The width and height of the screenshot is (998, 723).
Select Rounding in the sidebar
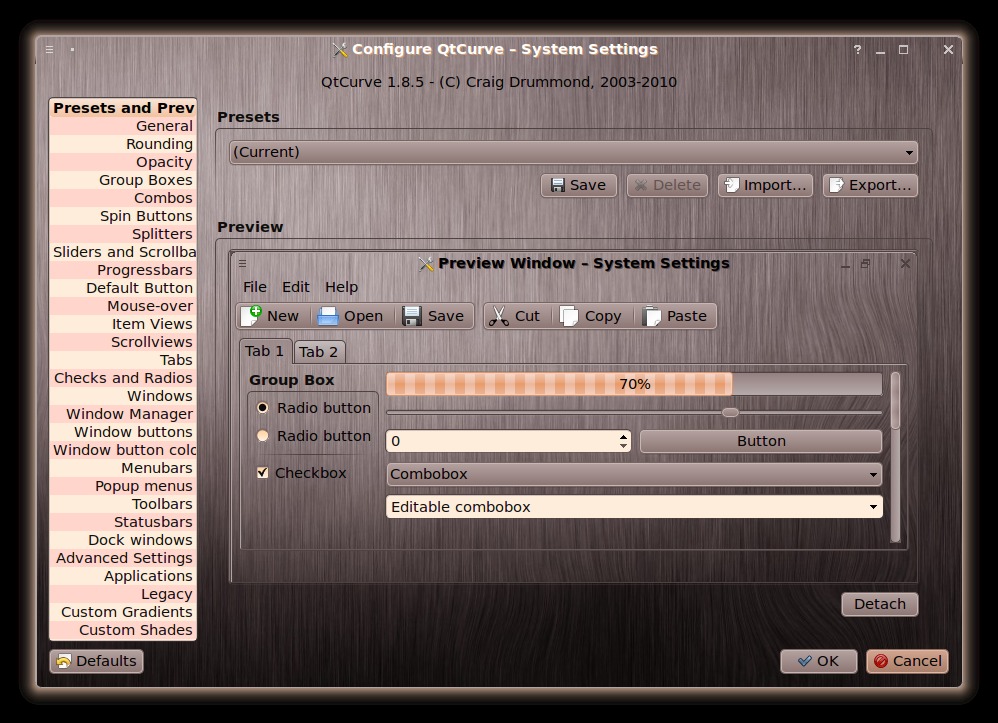[x=123, y=144]
